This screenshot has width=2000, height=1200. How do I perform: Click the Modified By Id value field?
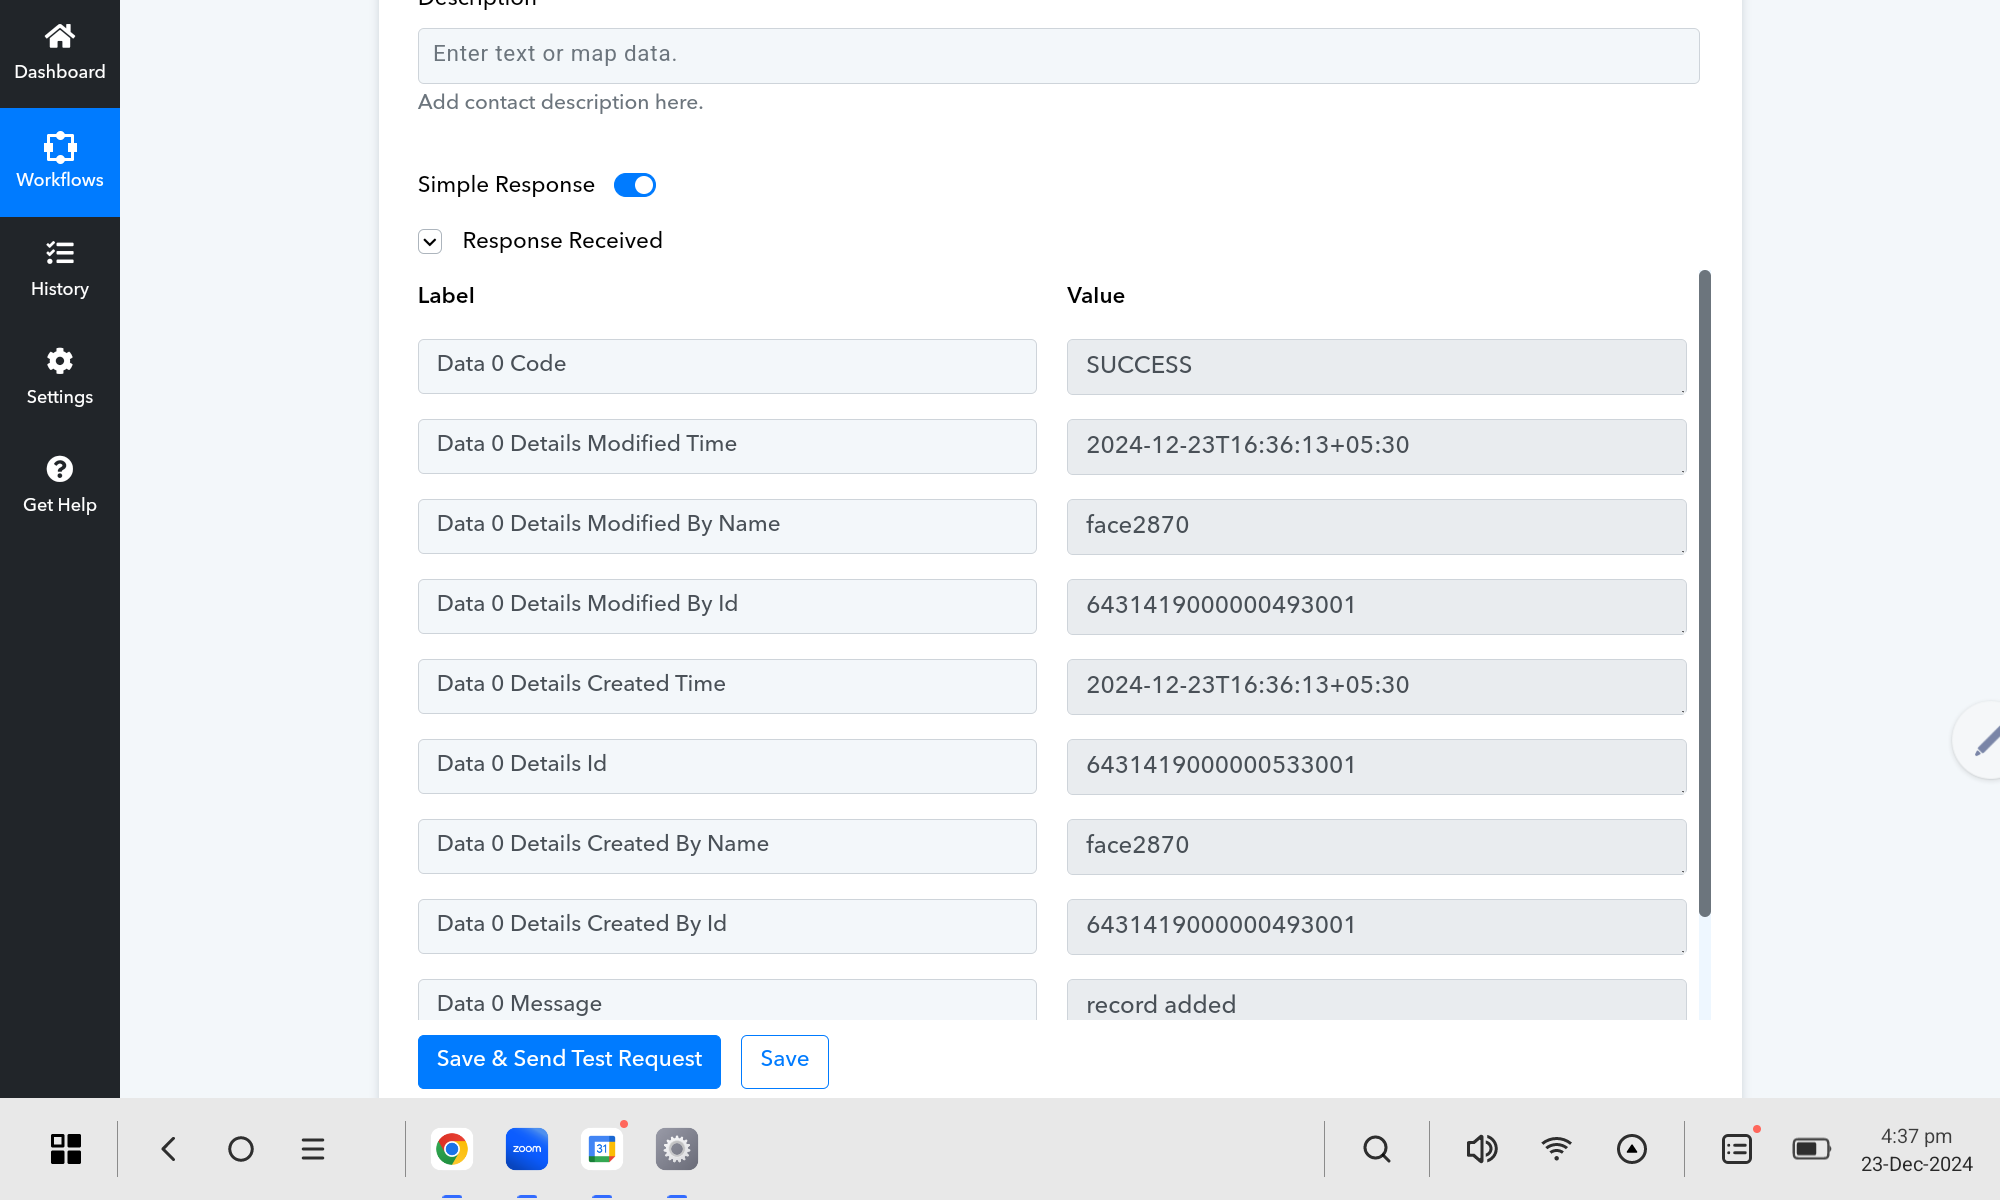(x=1377, y=606)
